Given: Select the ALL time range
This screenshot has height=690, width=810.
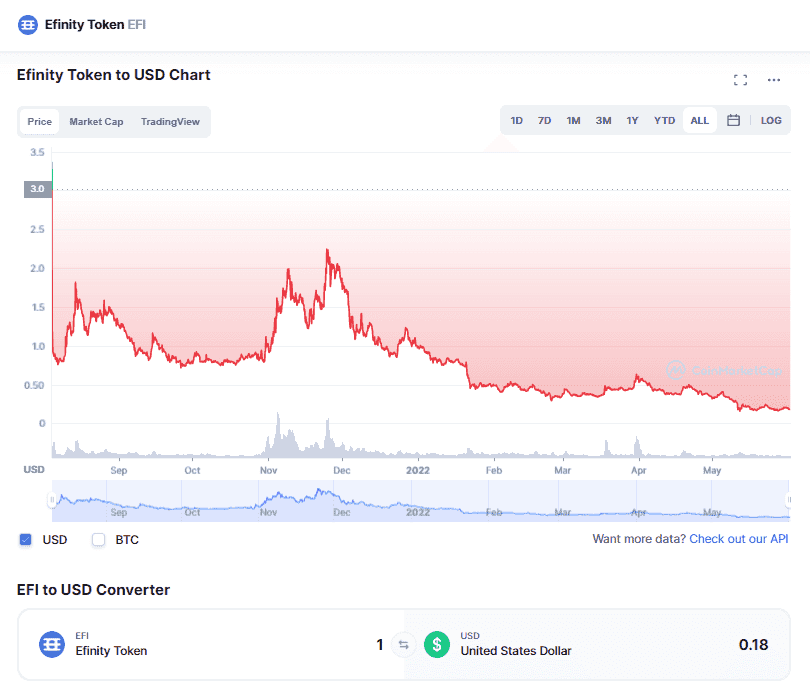Looking at the screenshot, I should point(699,120).
